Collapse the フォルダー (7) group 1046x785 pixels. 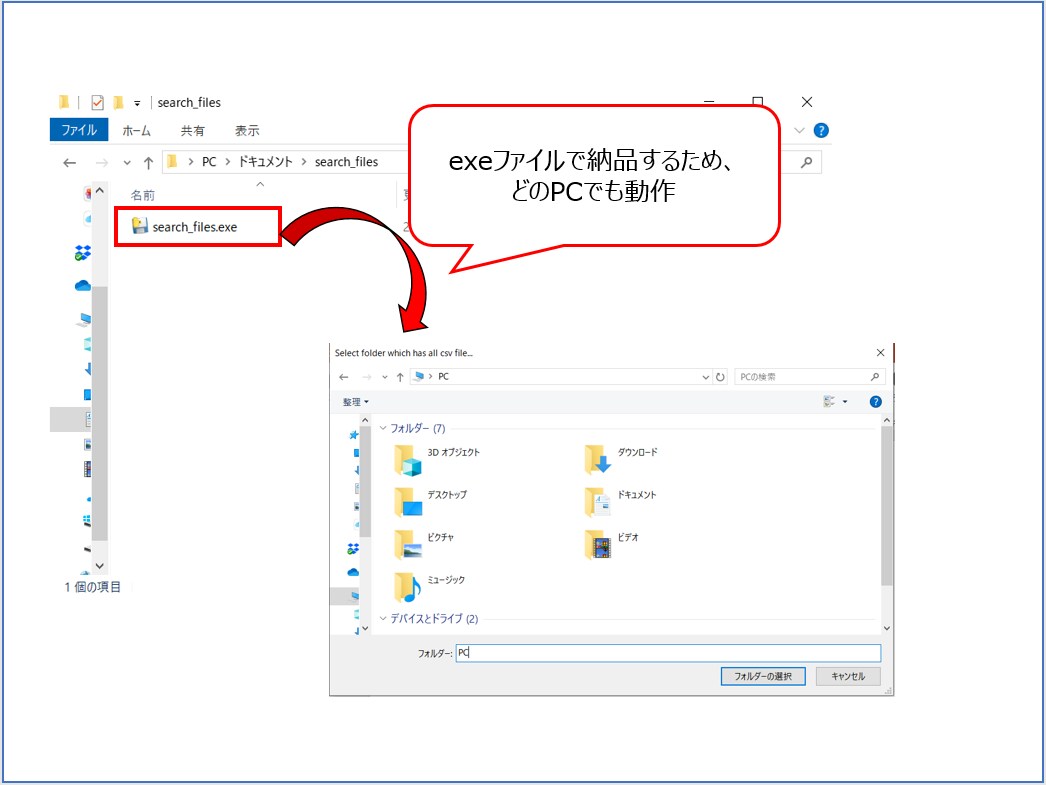point(383,428)
